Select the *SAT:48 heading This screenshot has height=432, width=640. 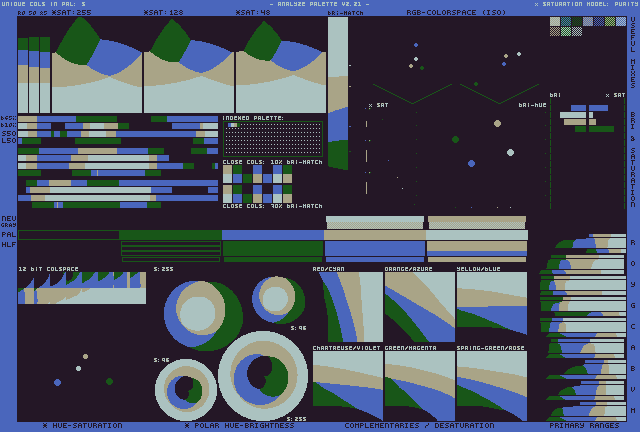pos(253,13)
